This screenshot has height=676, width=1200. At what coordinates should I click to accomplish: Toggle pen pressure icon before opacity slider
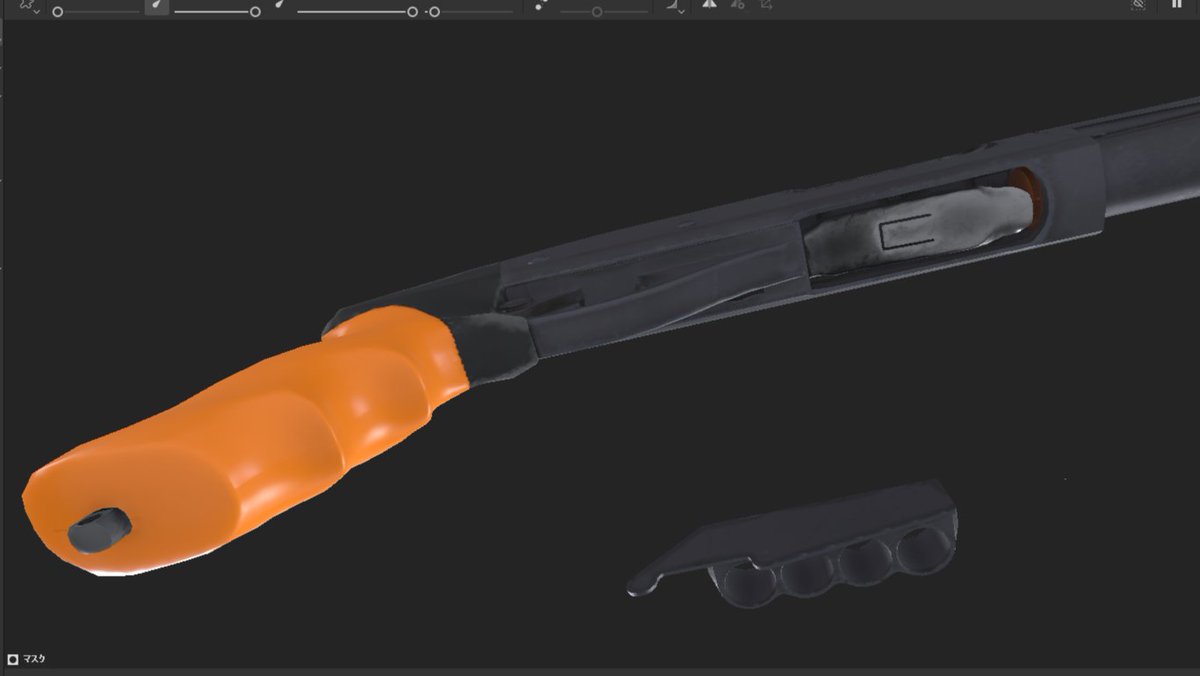pyautogui.click(x=281, y=5)
